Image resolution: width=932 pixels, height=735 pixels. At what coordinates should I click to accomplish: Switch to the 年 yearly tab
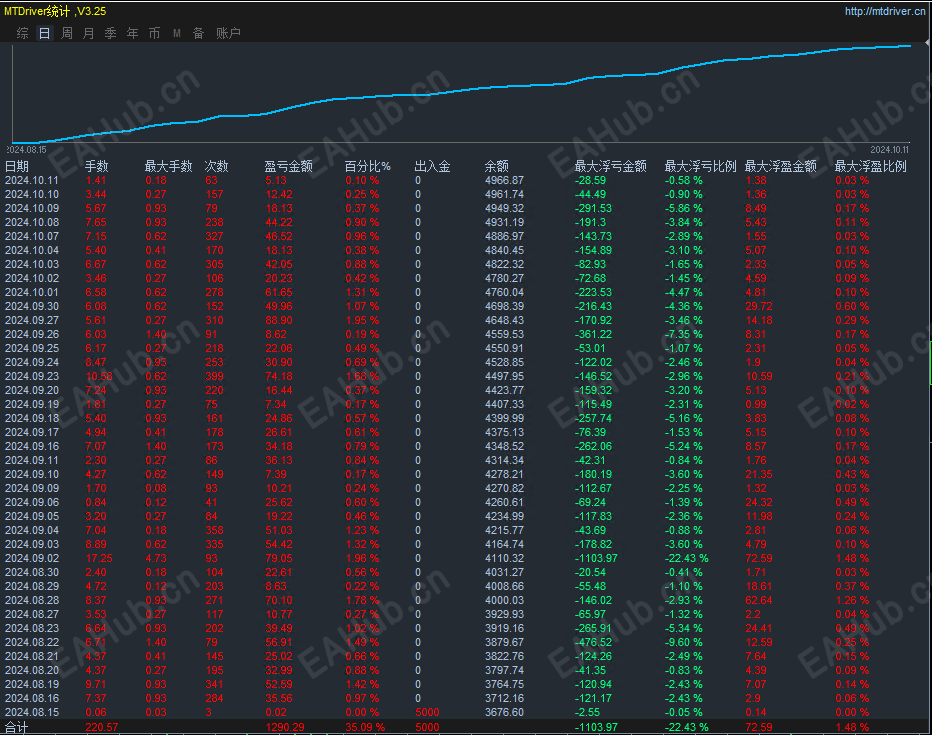(133, 33)
